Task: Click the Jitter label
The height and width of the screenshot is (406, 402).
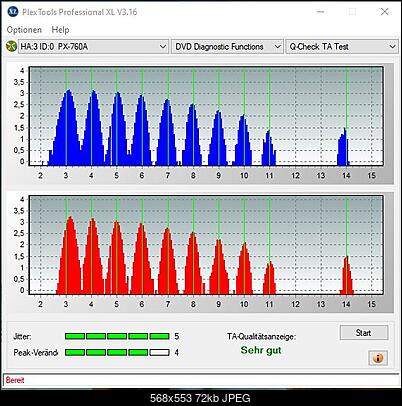Action: [22, 336]
